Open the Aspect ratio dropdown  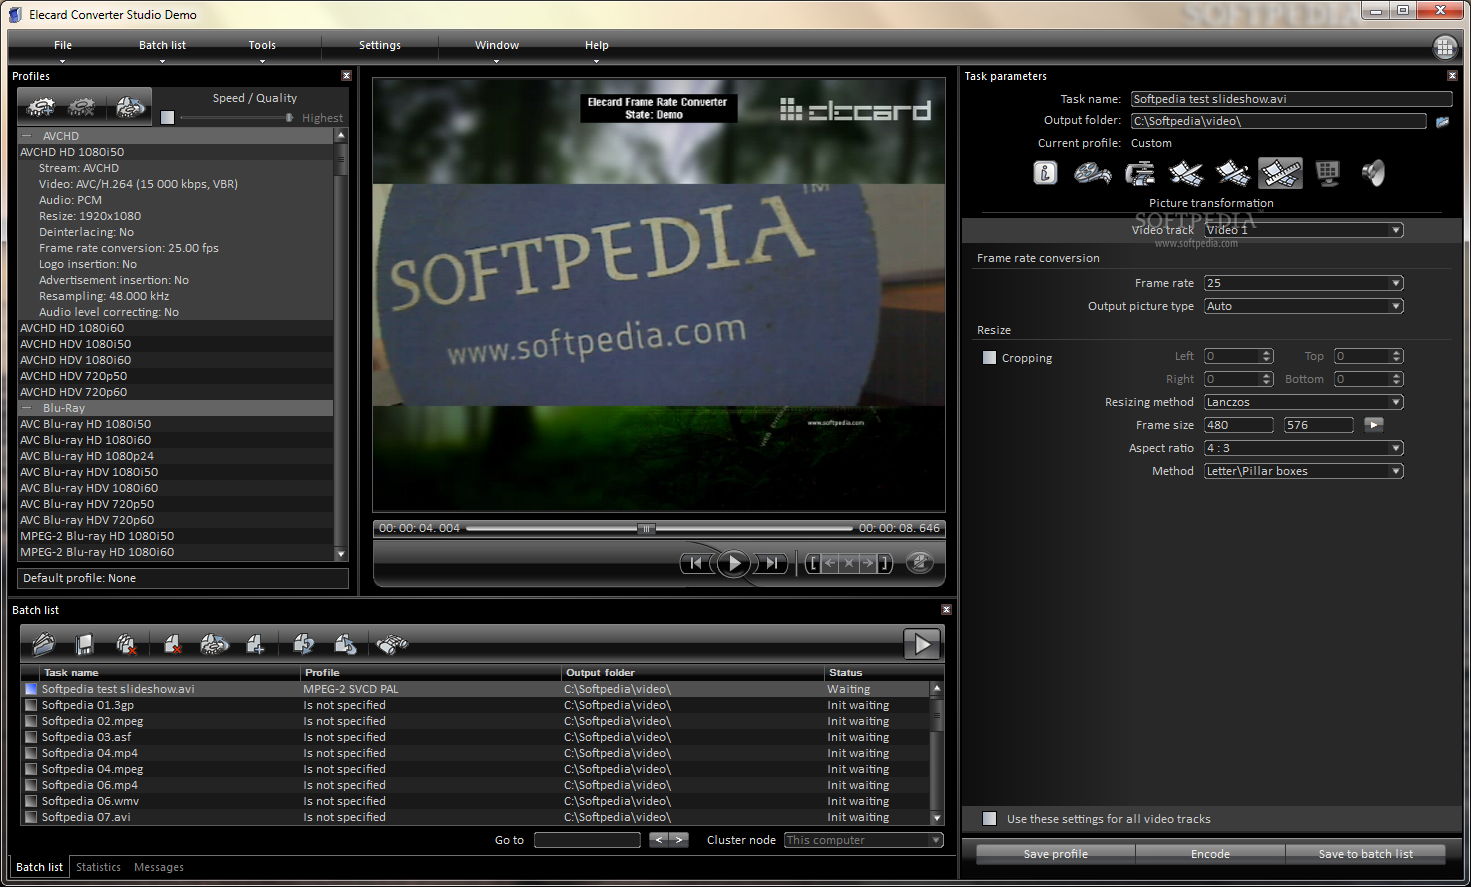coord(1303,448)
